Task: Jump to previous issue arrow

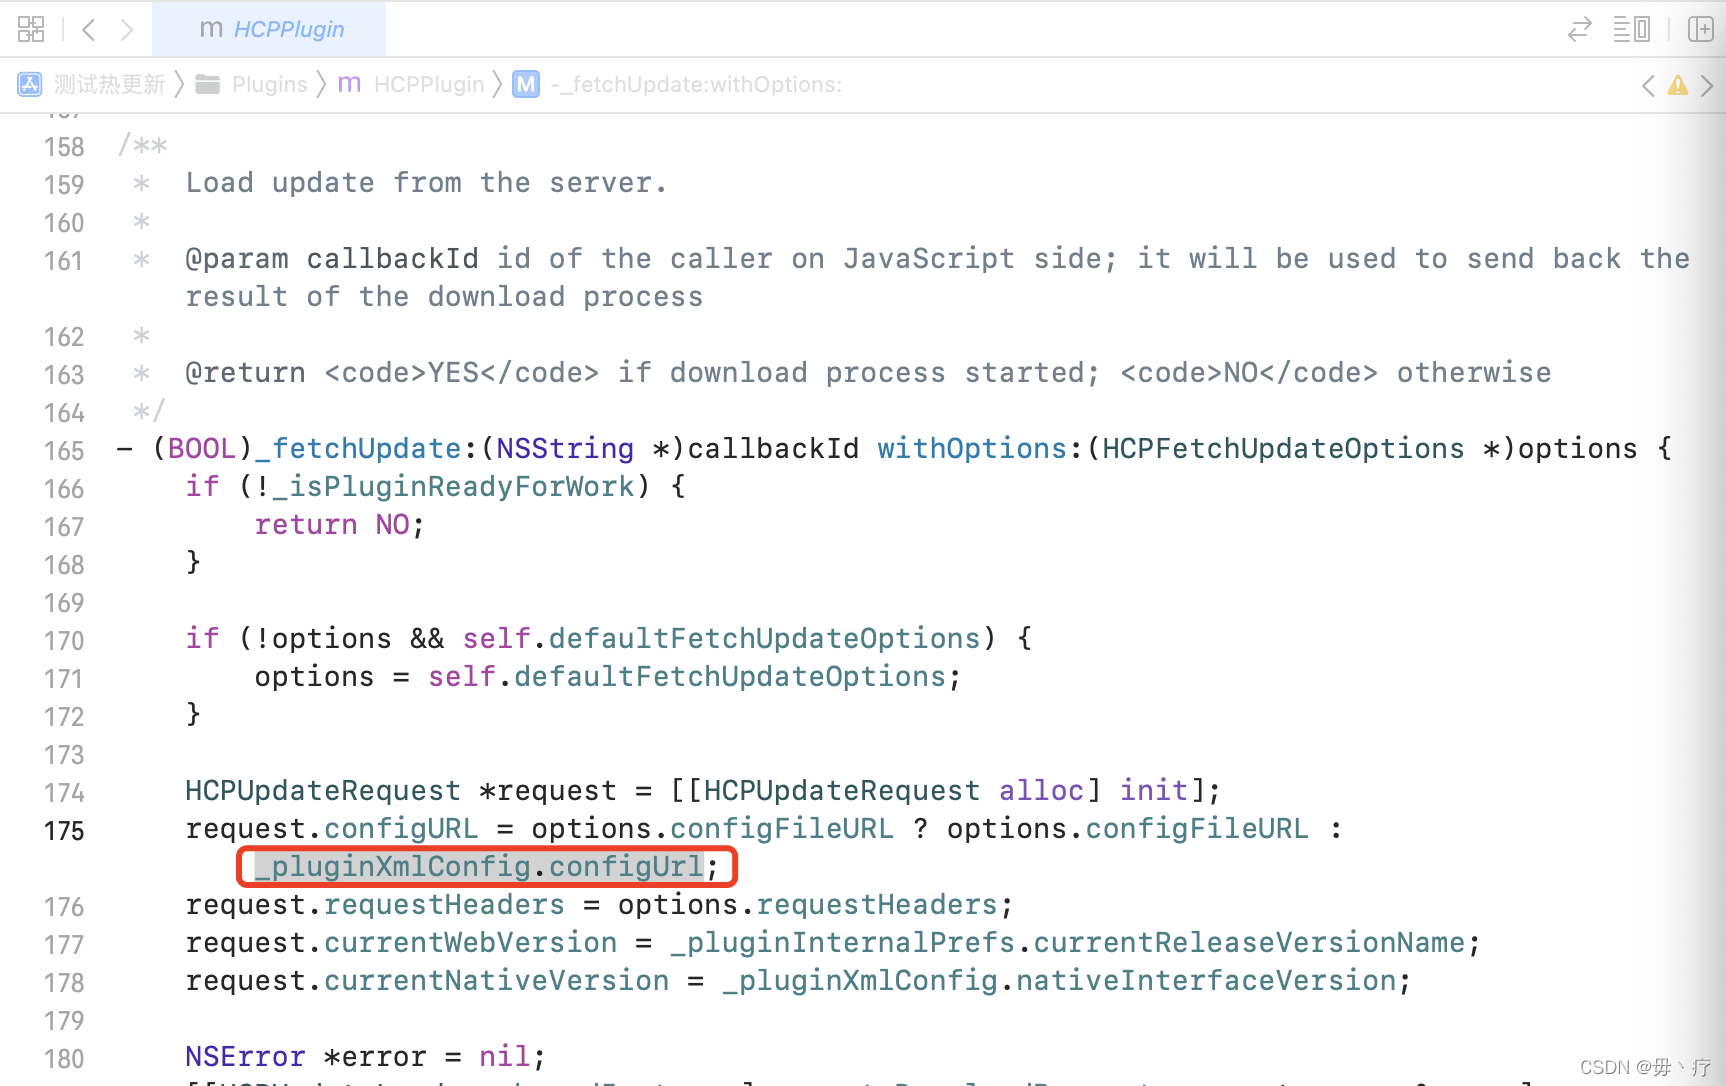Action: click(1648, 85)
